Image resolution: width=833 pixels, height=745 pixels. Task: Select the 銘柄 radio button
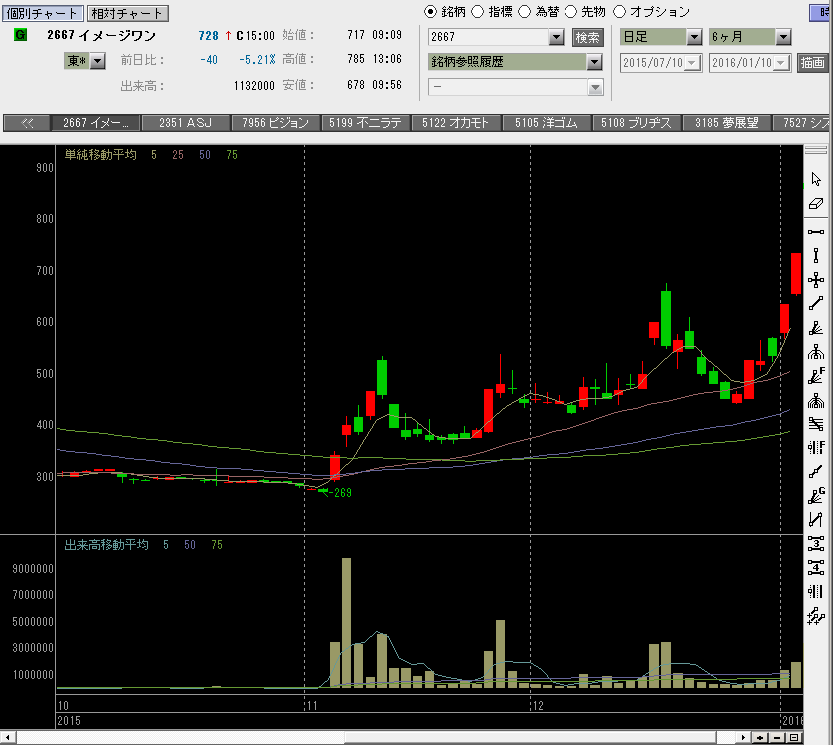[x=431, y=12]
